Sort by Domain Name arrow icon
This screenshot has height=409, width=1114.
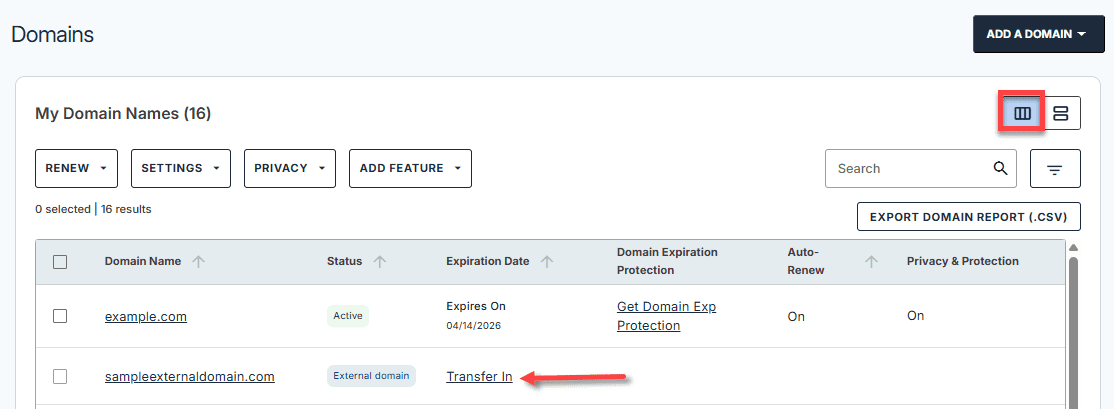click(x=198, y=262)
